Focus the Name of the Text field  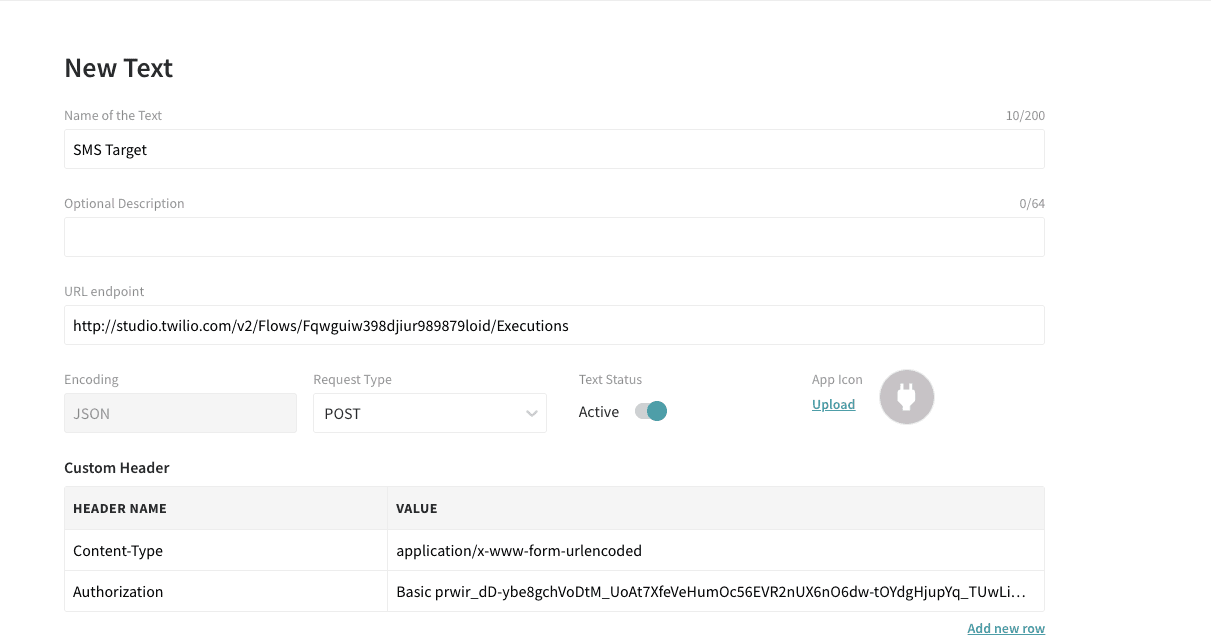point(554,150)
